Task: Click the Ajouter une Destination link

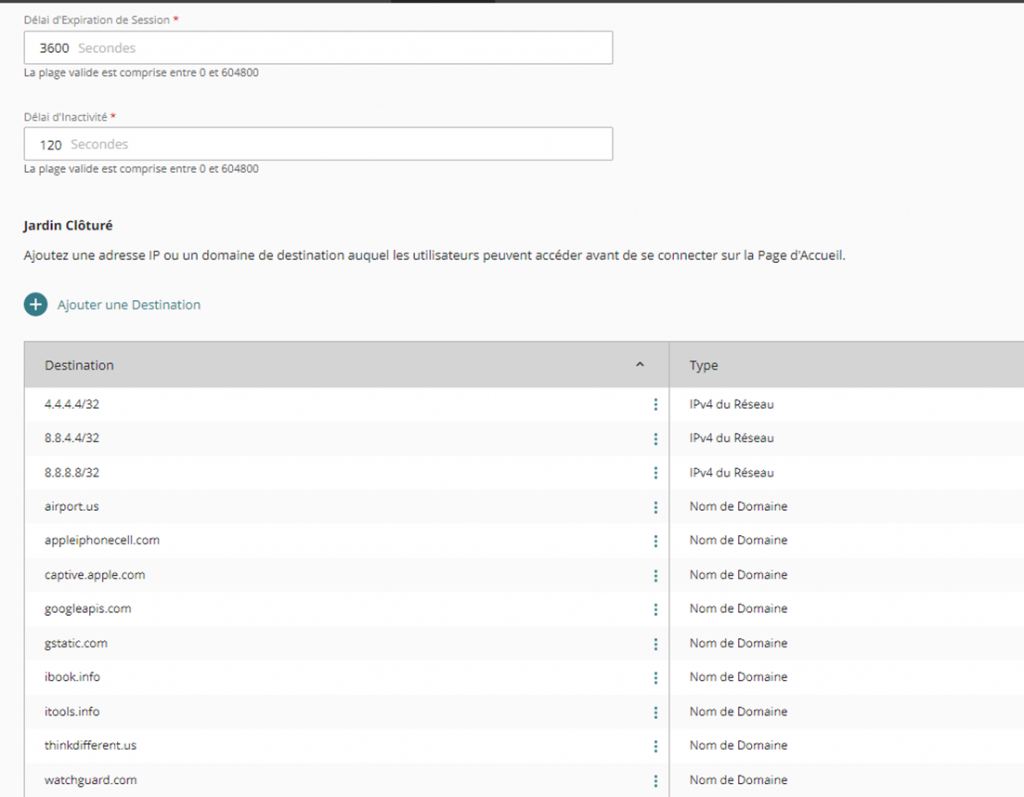Action: point(129,305)
